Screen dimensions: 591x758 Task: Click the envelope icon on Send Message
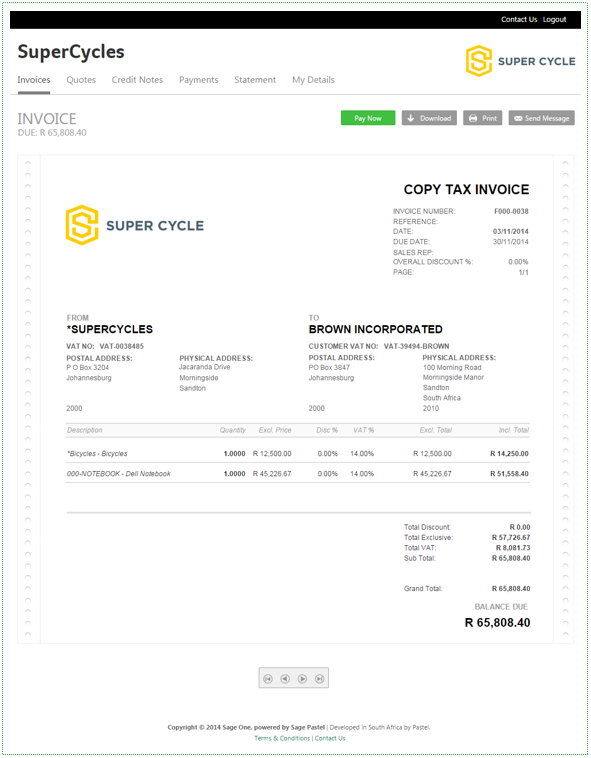point(518,118)
